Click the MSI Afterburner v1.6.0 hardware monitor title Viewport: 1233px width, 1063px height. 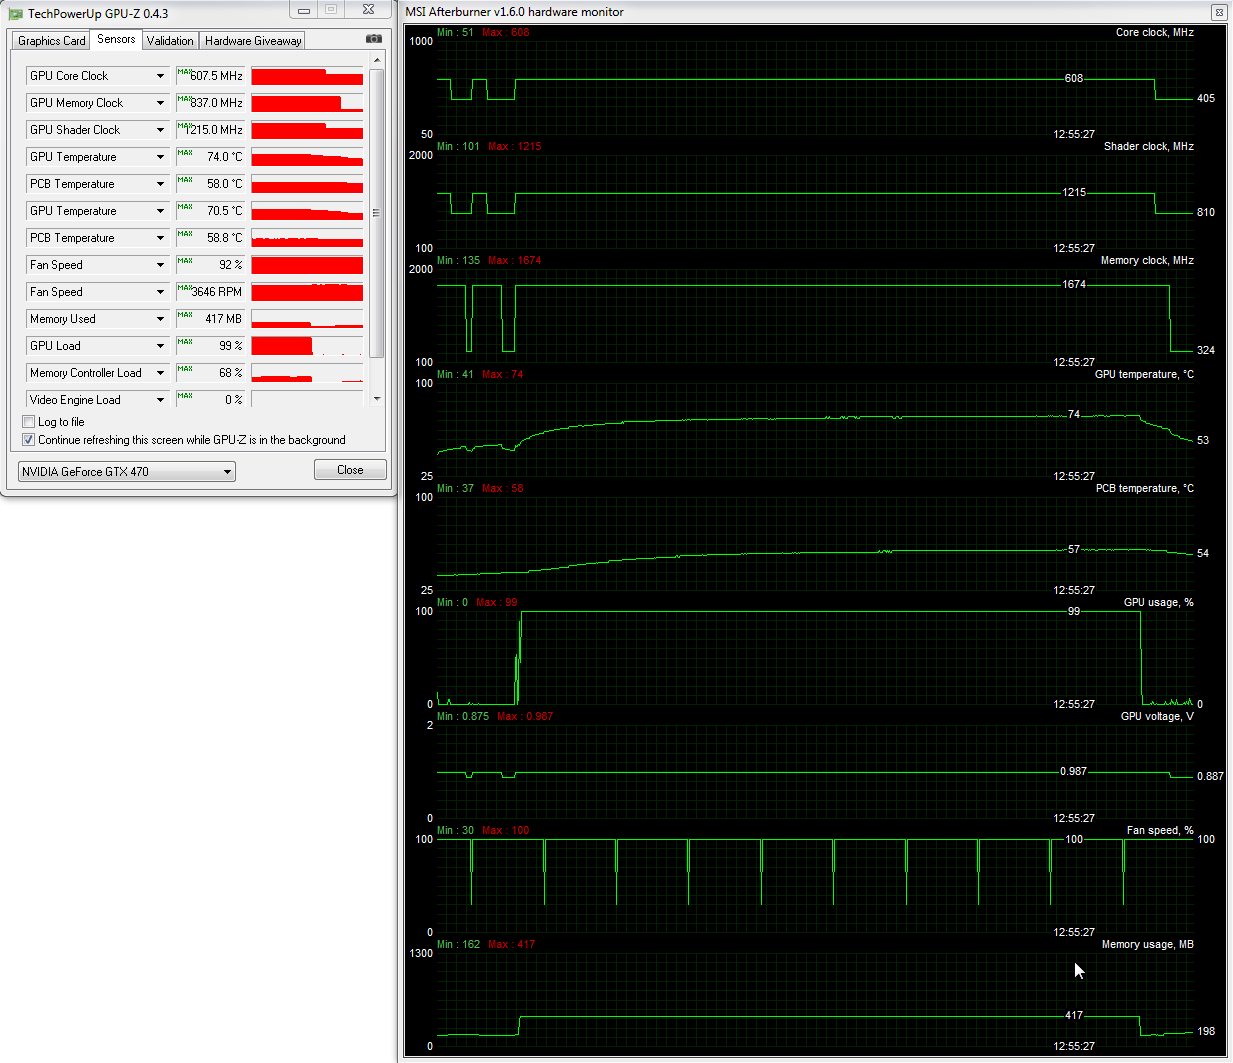(x=514, y=12)
